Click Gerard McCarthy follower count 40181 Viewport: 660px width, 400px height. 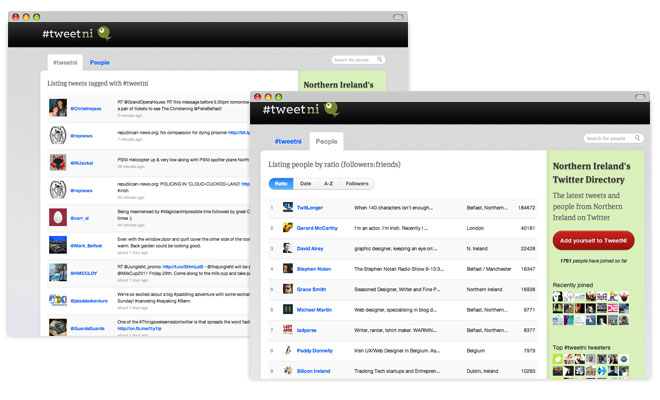tap(528, 228)
